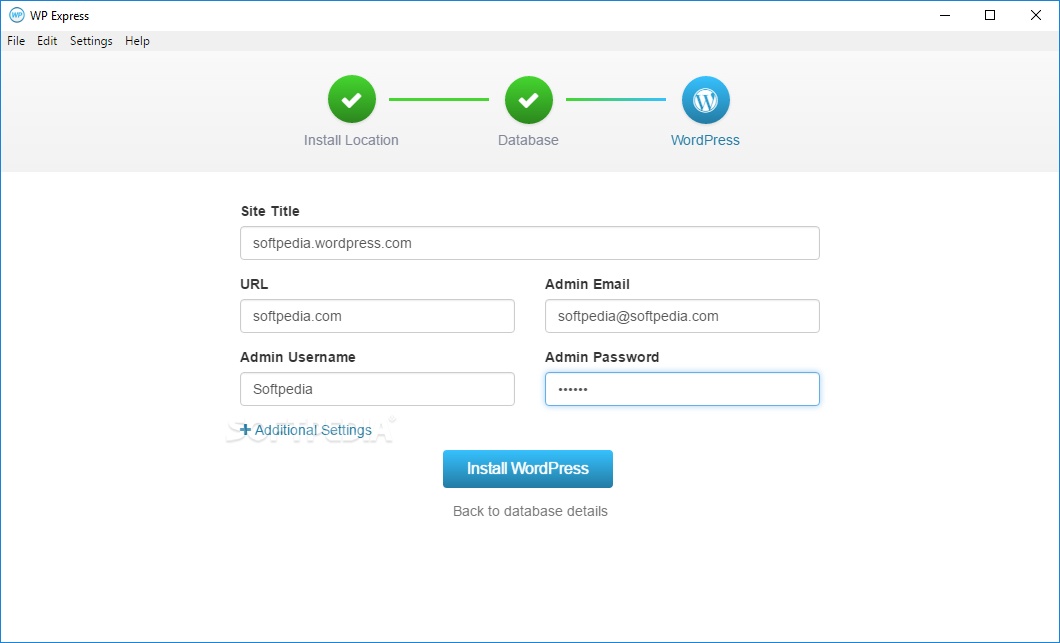
Task: Click the Admin Username field
Action: [x=377, y=389]
